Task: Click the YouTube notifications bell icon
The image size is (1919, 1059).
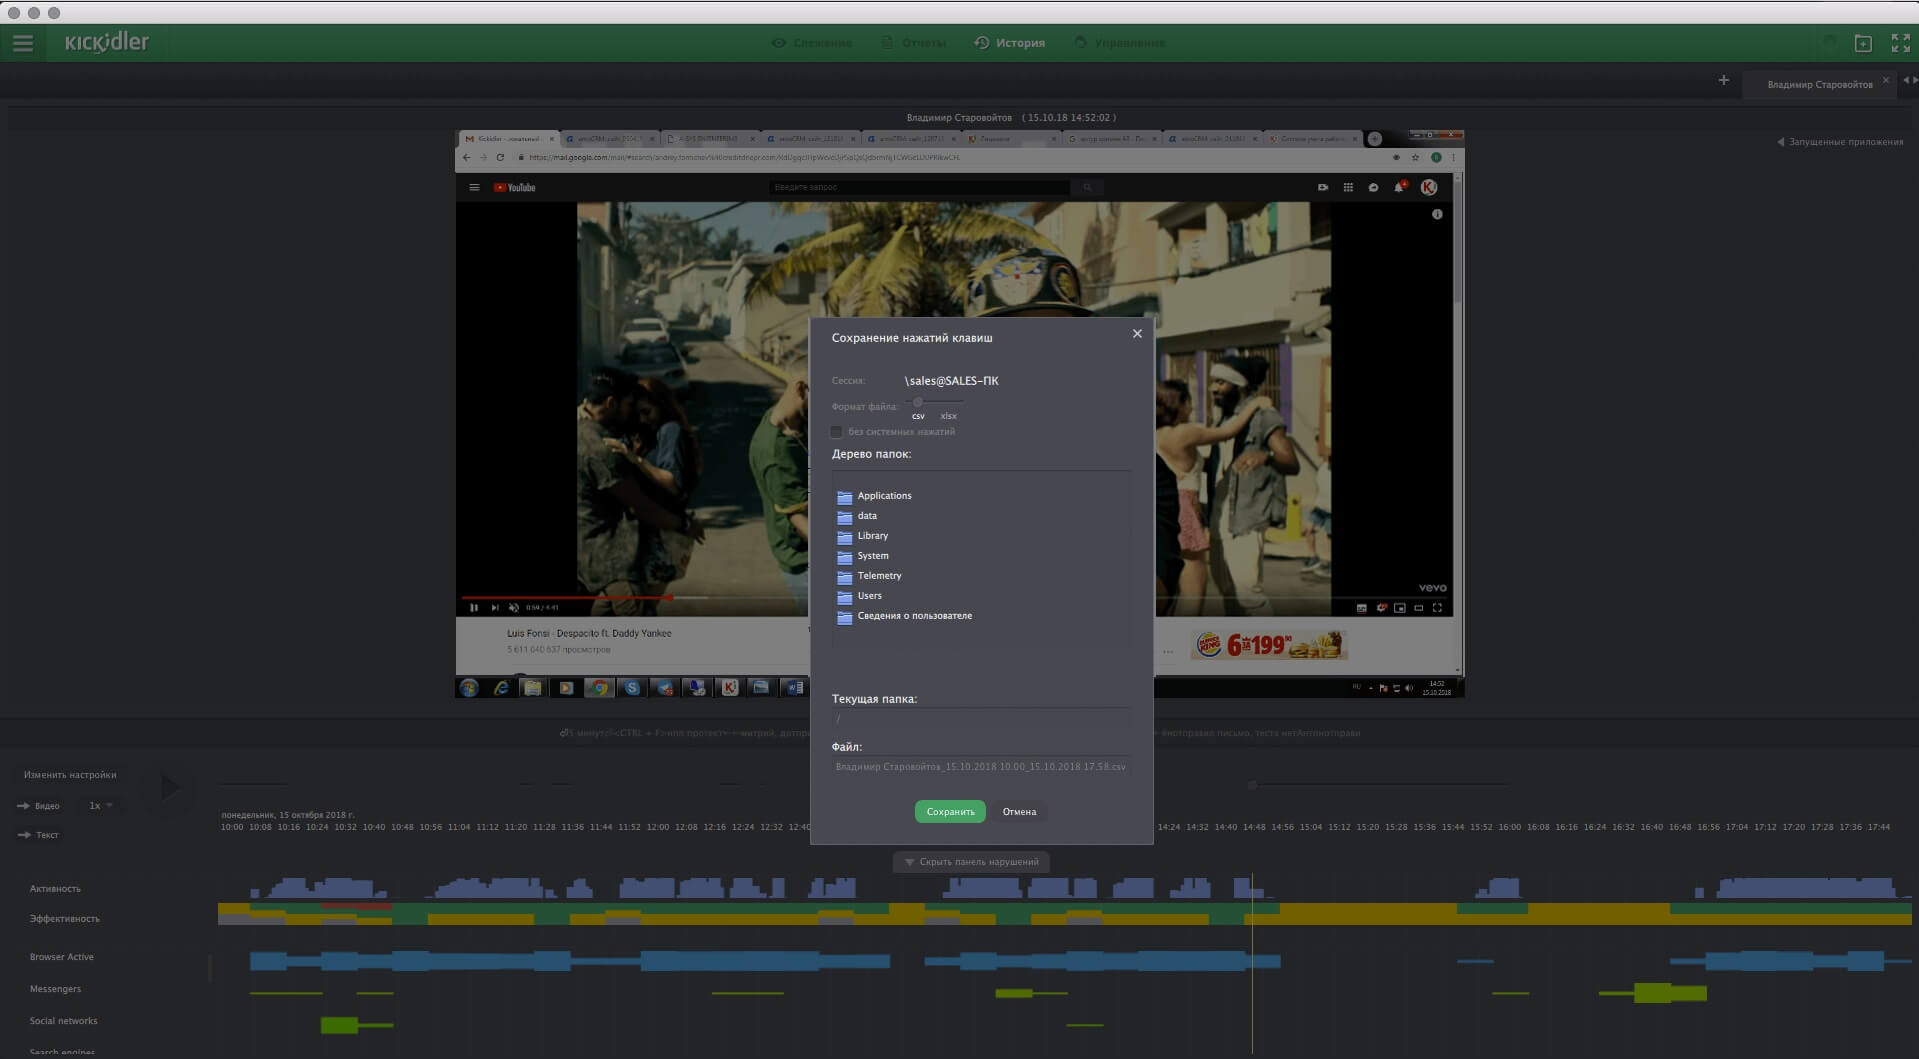Action: [1400, 187]
